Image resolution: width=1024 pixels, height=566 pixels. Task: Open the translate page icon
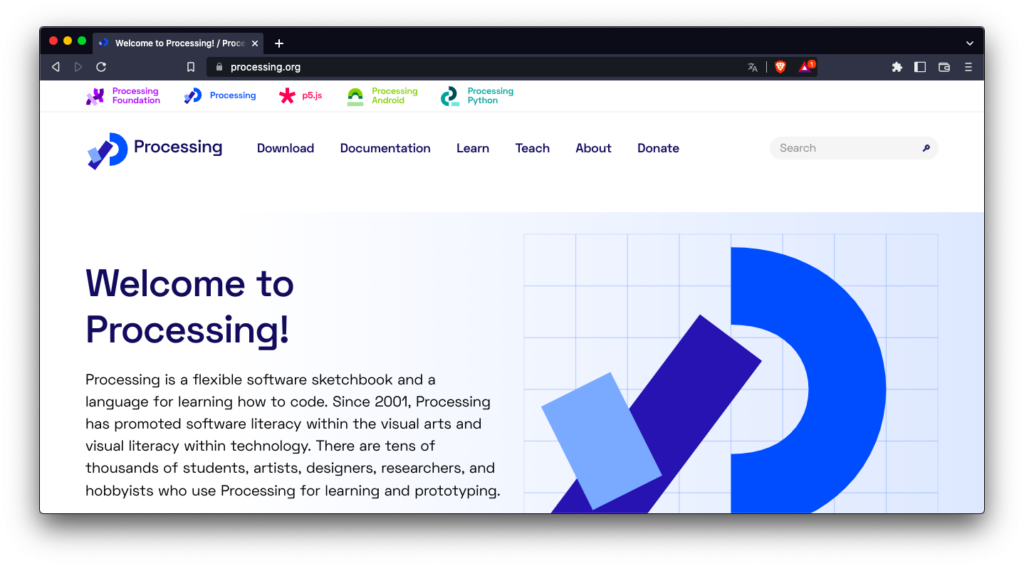[x=752, y=67]
